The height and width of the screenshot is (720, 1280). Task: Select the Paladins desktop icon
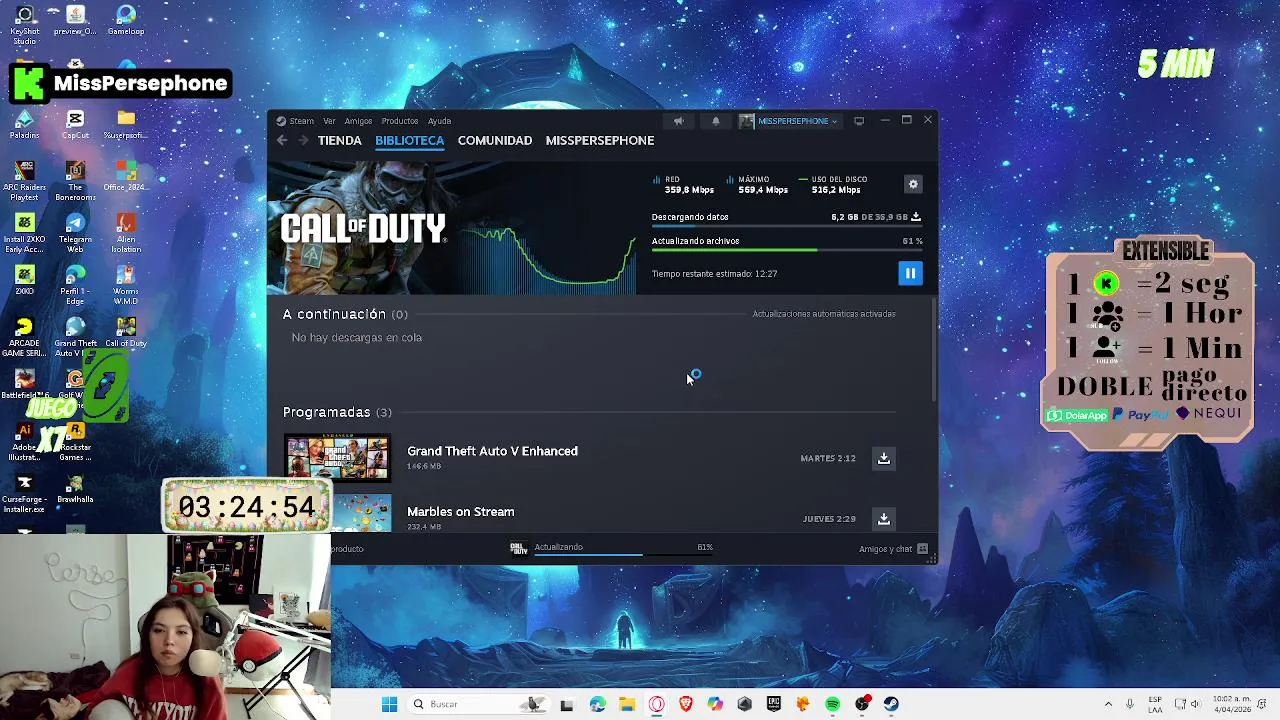[25, 125]
